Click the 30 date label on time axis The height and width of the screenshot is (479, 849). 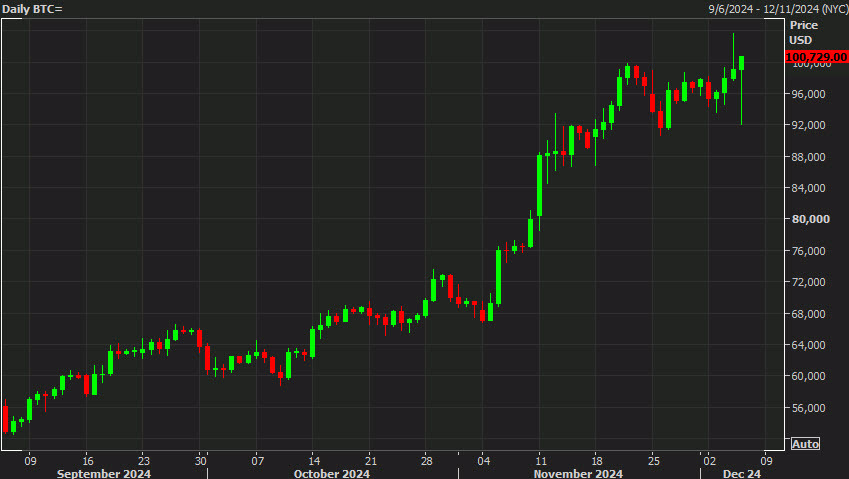(201, 461)
